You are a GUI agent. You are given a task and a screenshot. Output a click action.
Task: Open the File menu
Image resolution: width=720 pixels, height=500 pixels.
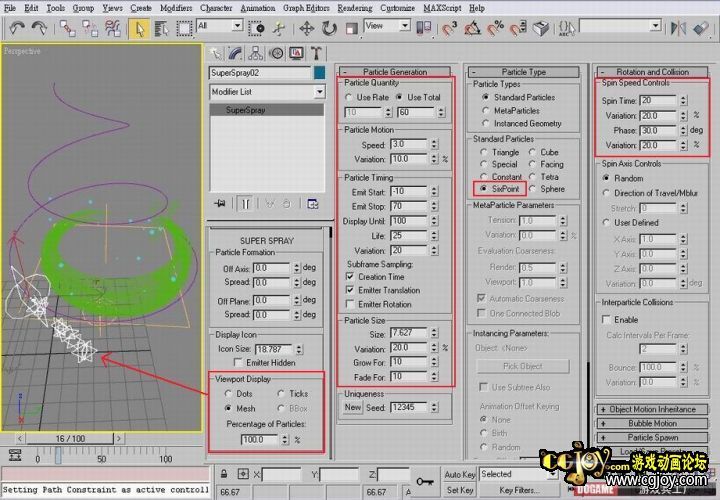coord(10,8)
